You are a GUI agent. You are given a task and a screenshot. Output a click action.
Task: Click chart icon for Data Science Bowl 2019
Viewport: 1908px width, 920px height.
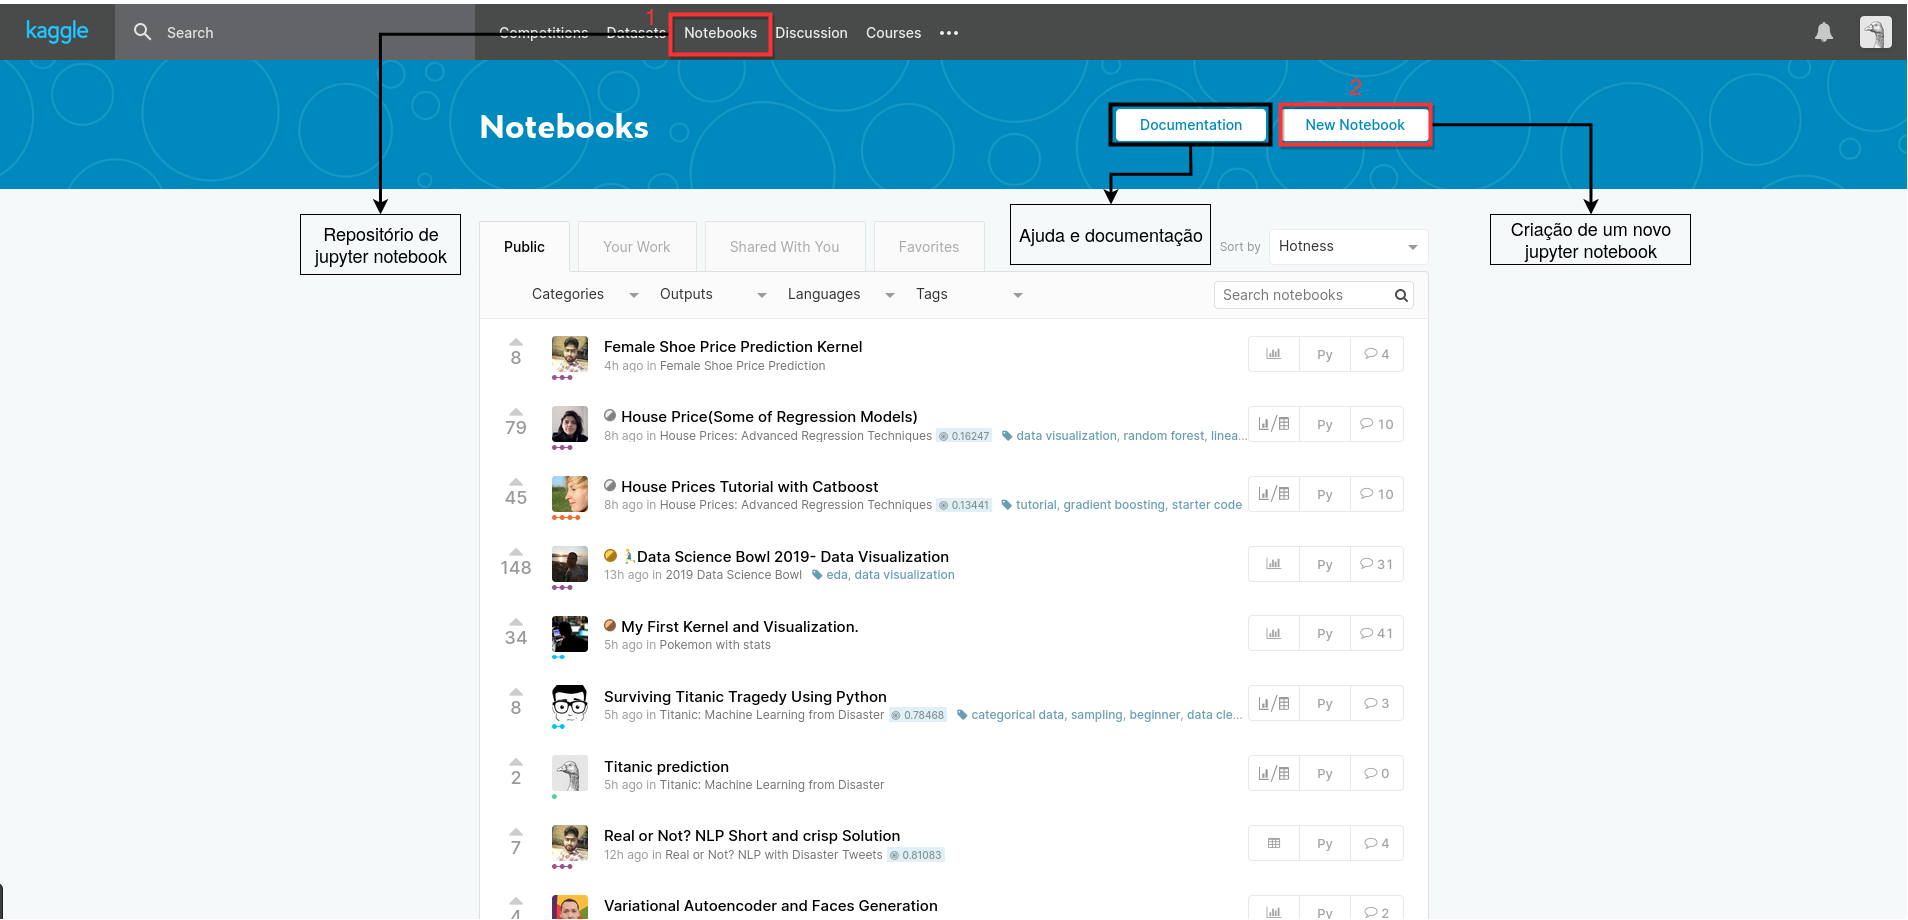[x=1274, y=564]
